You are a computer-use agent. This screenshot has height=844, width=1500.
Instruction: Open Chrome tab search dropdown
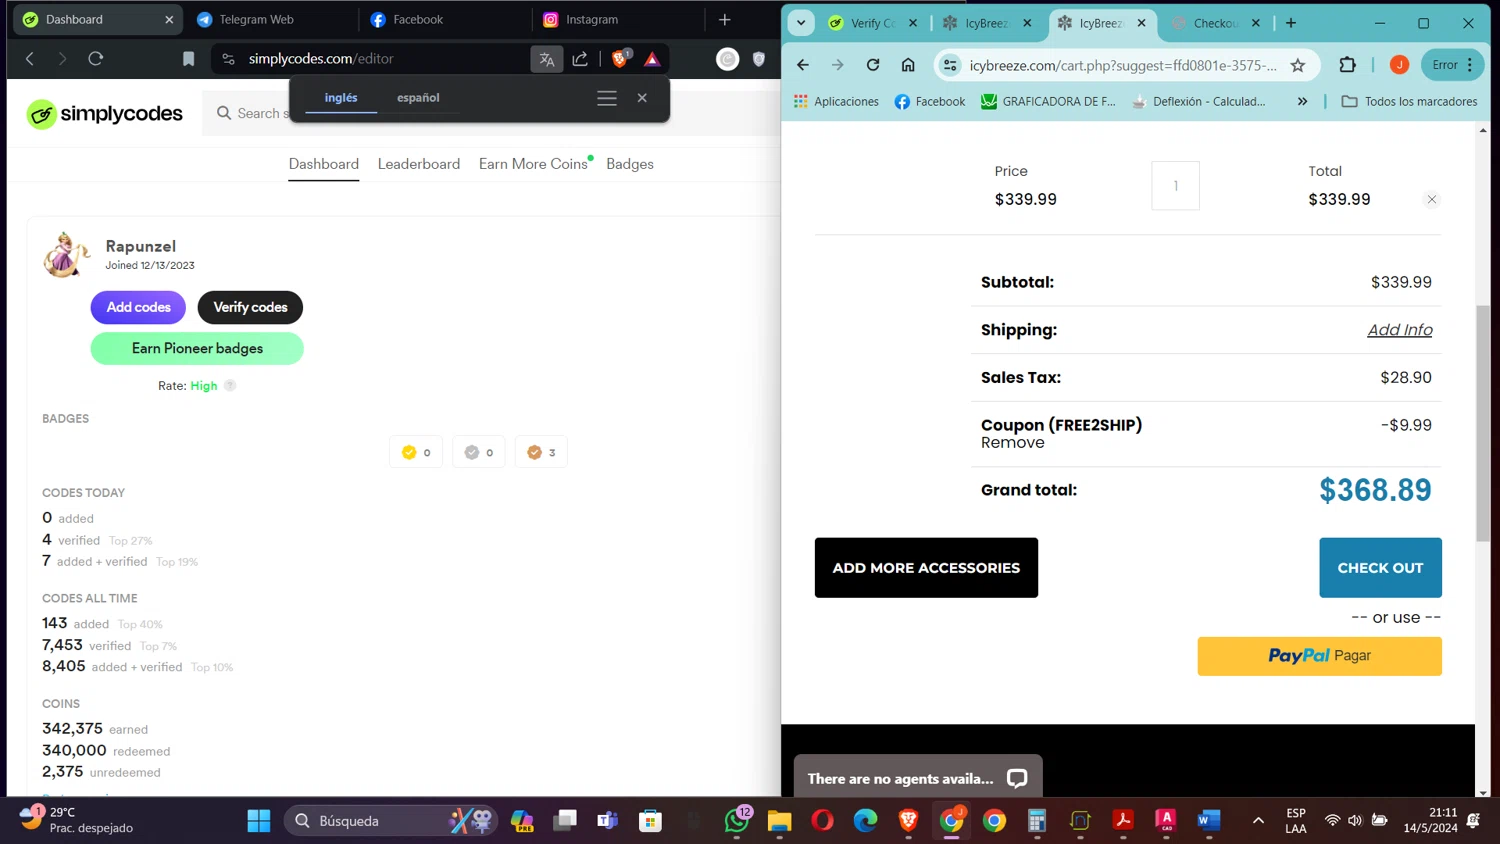point(801,23)
